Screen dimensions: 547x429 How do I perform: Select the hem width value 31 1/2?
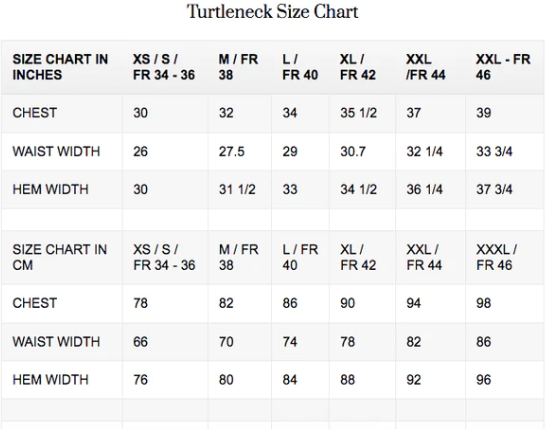click(237, 189)
